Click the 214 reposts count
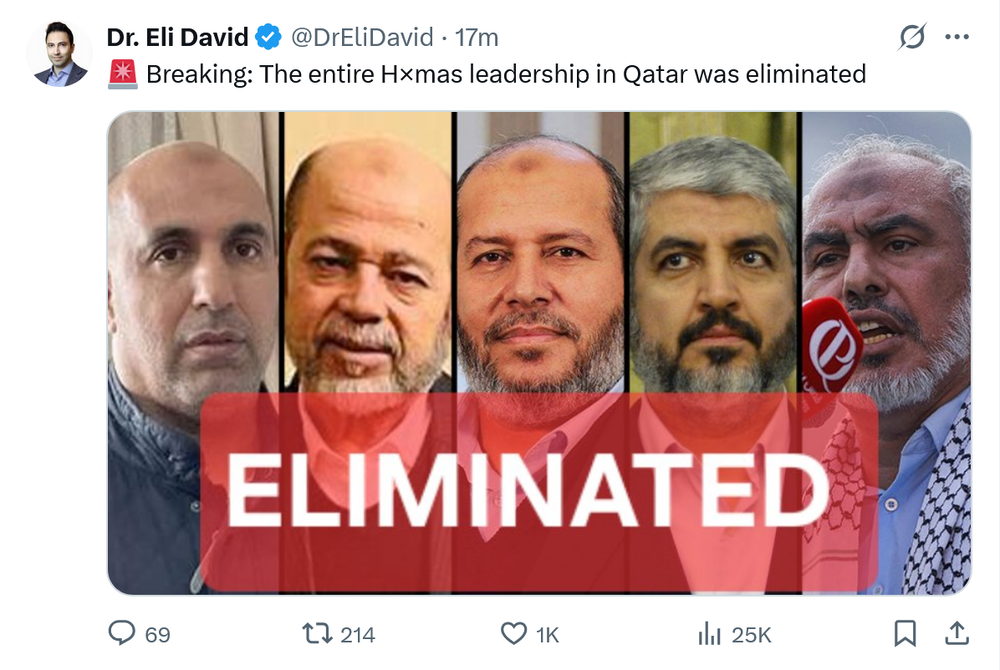 tap(358, 635)
